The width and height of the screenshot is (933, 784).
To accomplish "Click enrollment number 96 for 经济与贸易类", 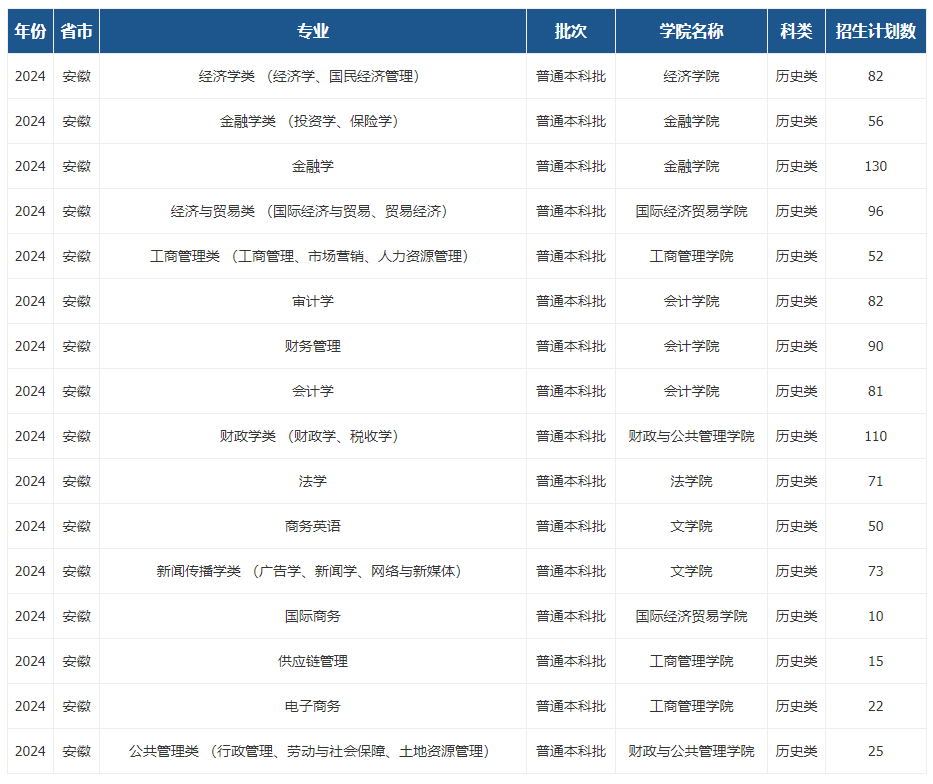I will (875, 211).
